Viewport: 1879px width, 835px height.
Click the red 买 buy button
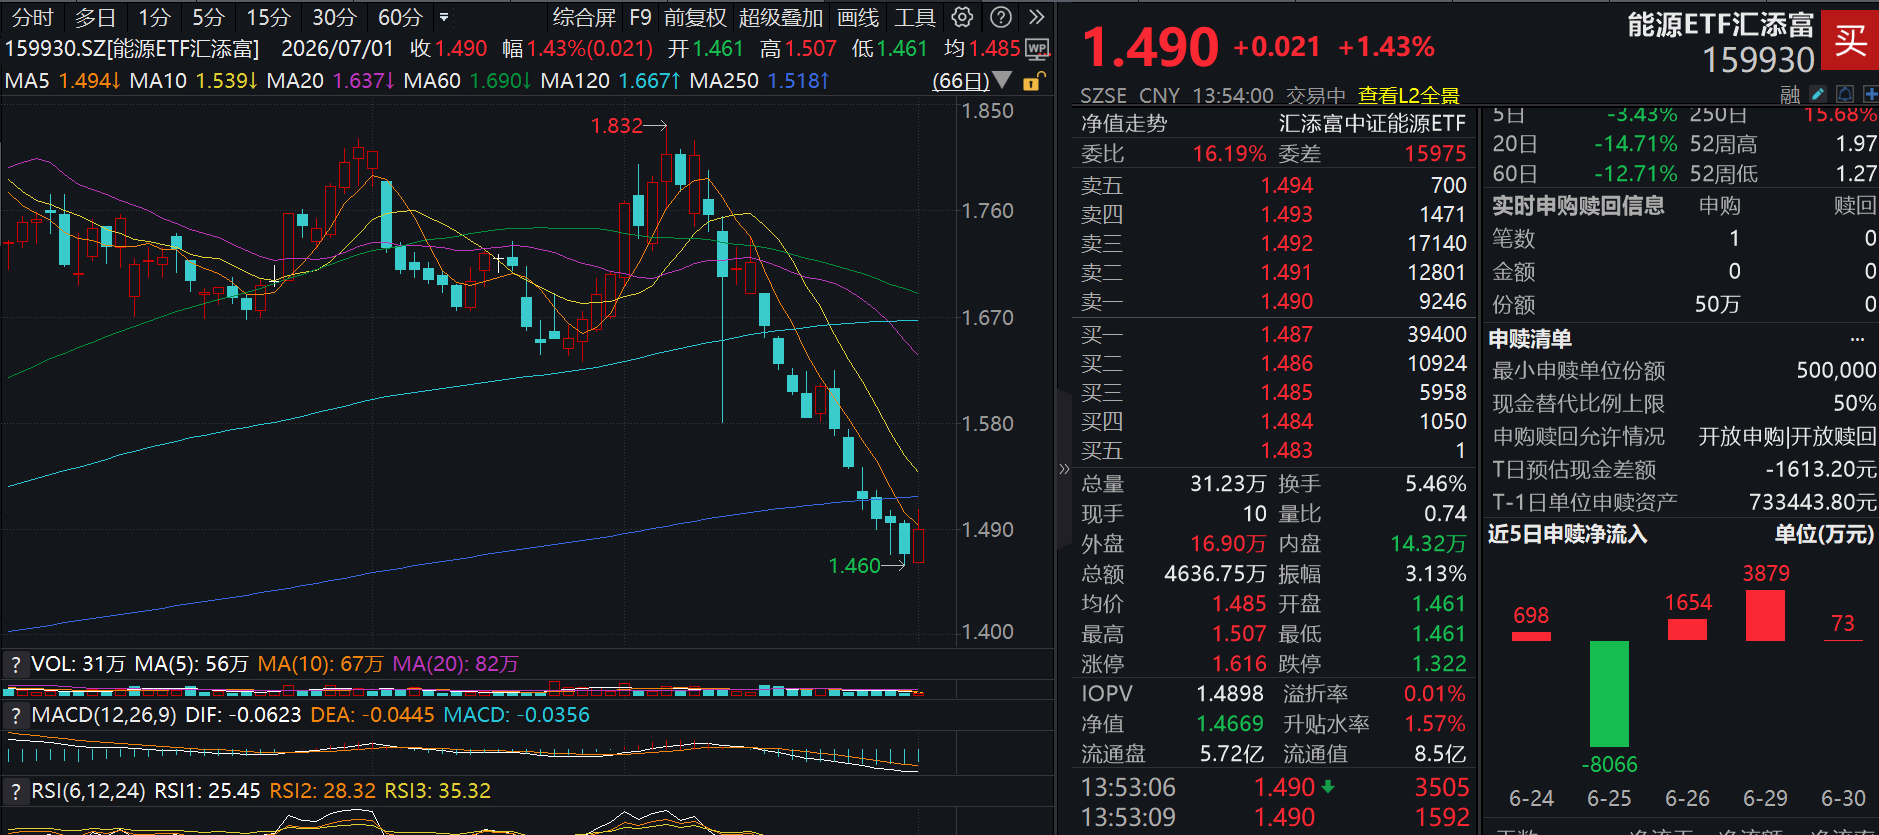point(1850,40)
